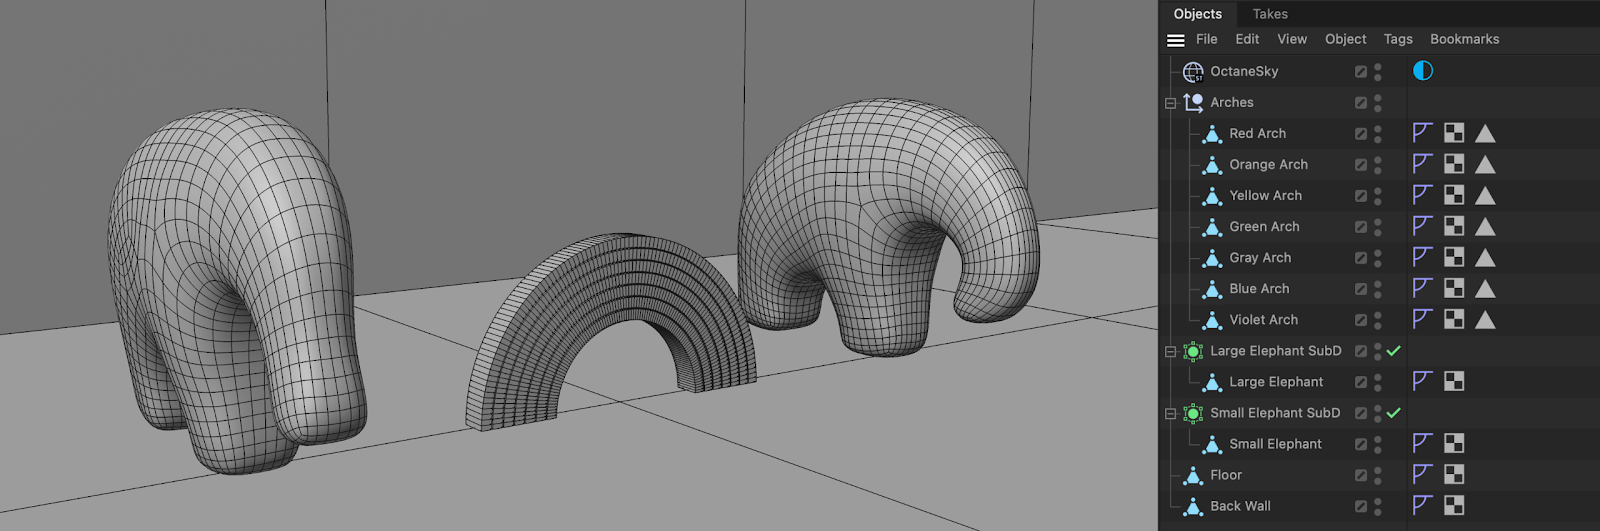Click the Arches null object icon

point(1193,102)
